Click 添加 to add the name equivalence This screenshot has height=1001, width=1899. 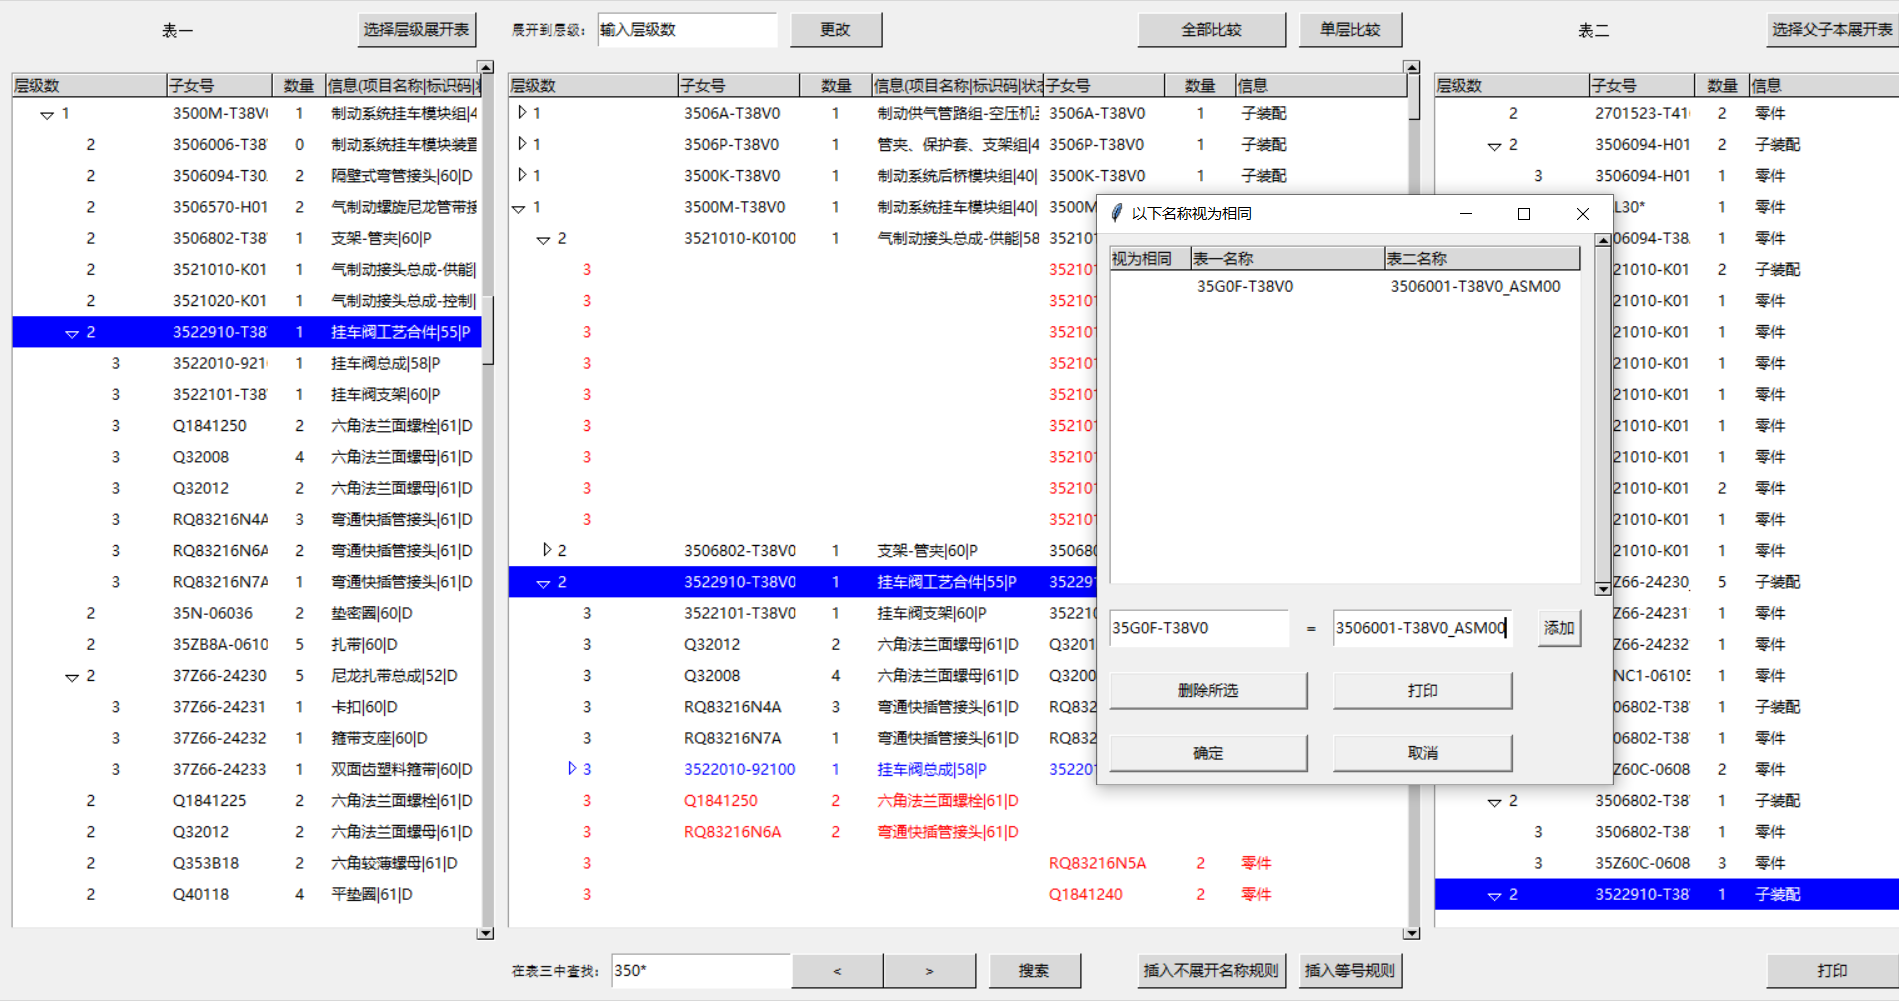(x=1558, y=627)
